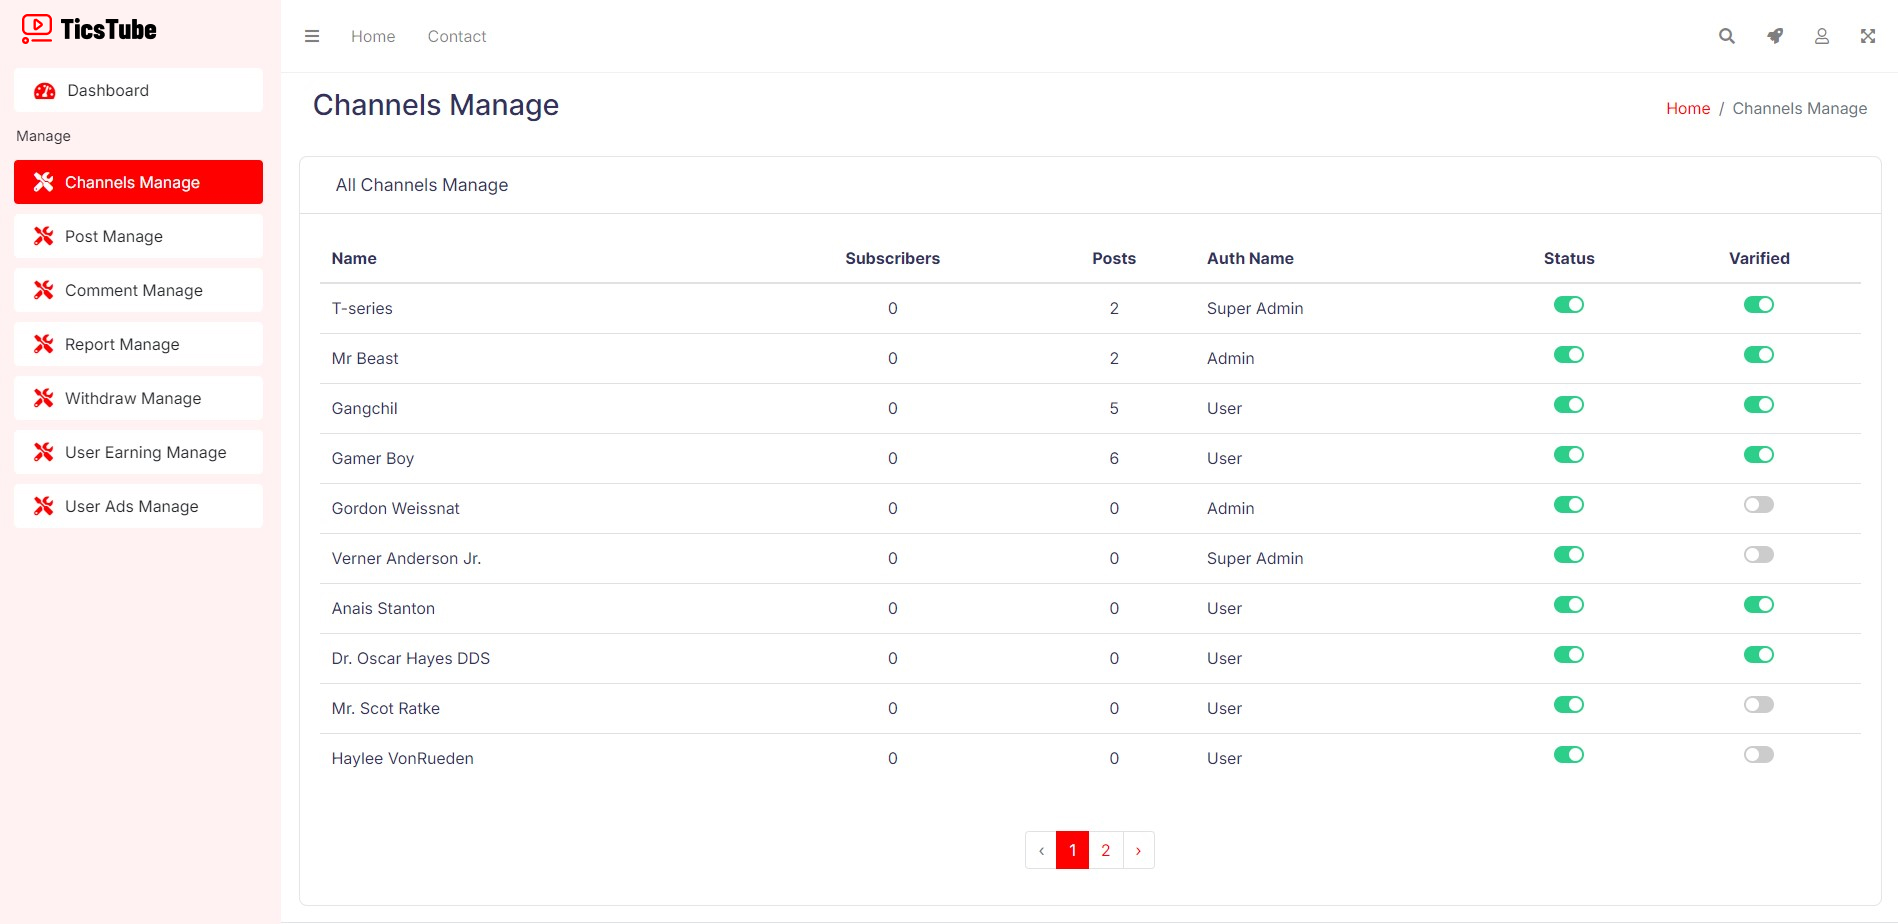This screenshot has height=924, width=1898.
Task: Enable Varified toggle for Haylee VonRueden
Action: [x=1758, y=755]
